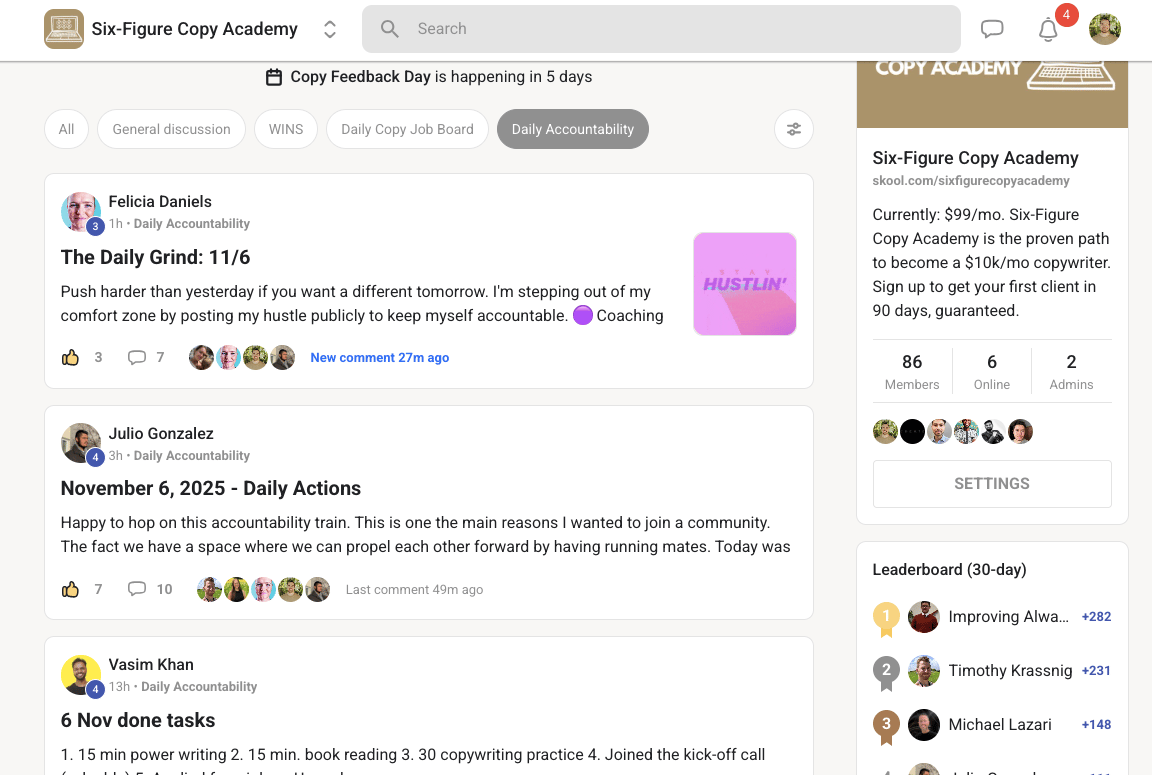
Task: Click Daily Accountability tag under Felicia Daniels
Action: [x=192, y=223]
